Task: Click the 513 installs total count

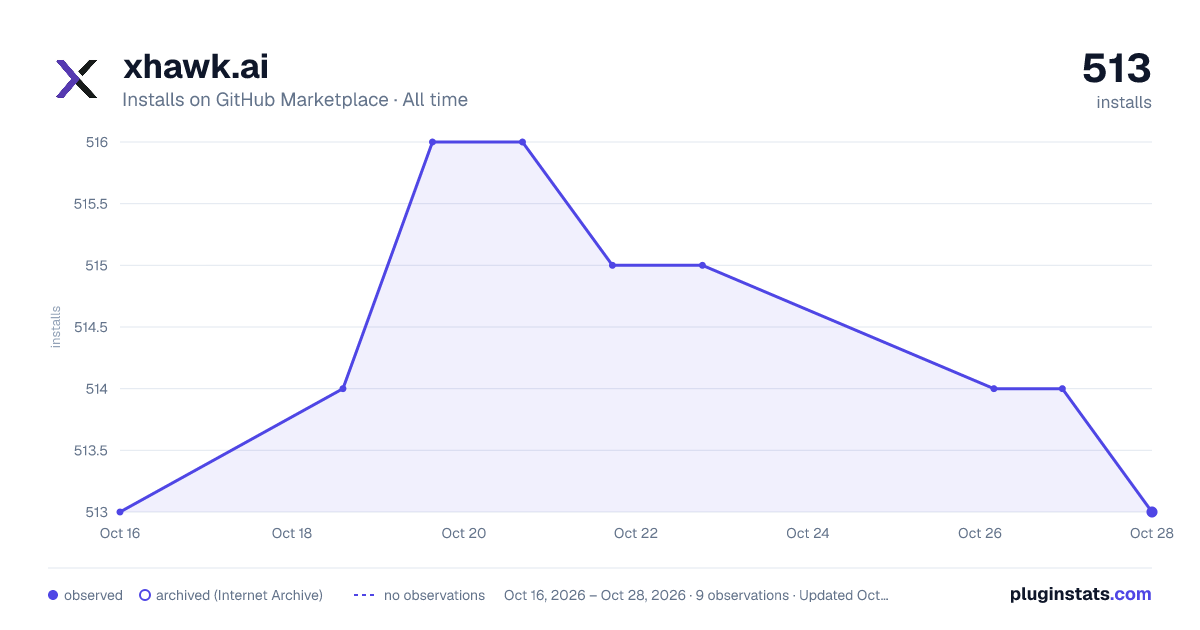Action: pyautogui.click(x=1117, y=69)
